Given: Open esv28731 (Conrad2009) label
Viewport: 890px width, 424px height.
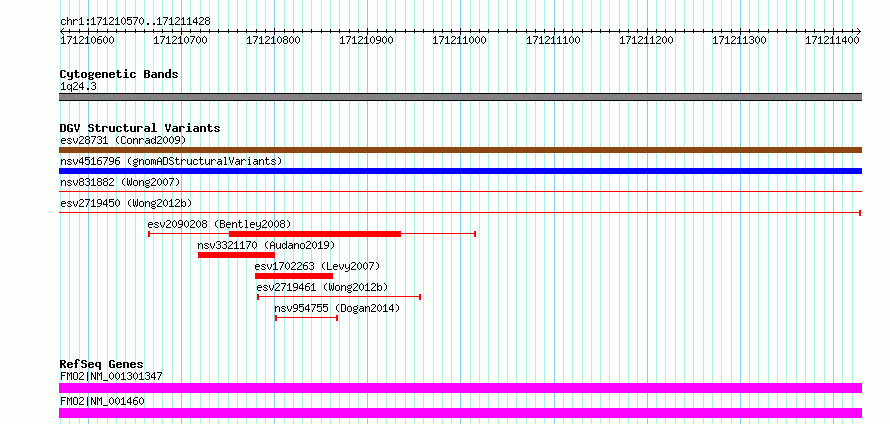Looking at the screenshot, I should pyautogui.click(x=123, y=140).
